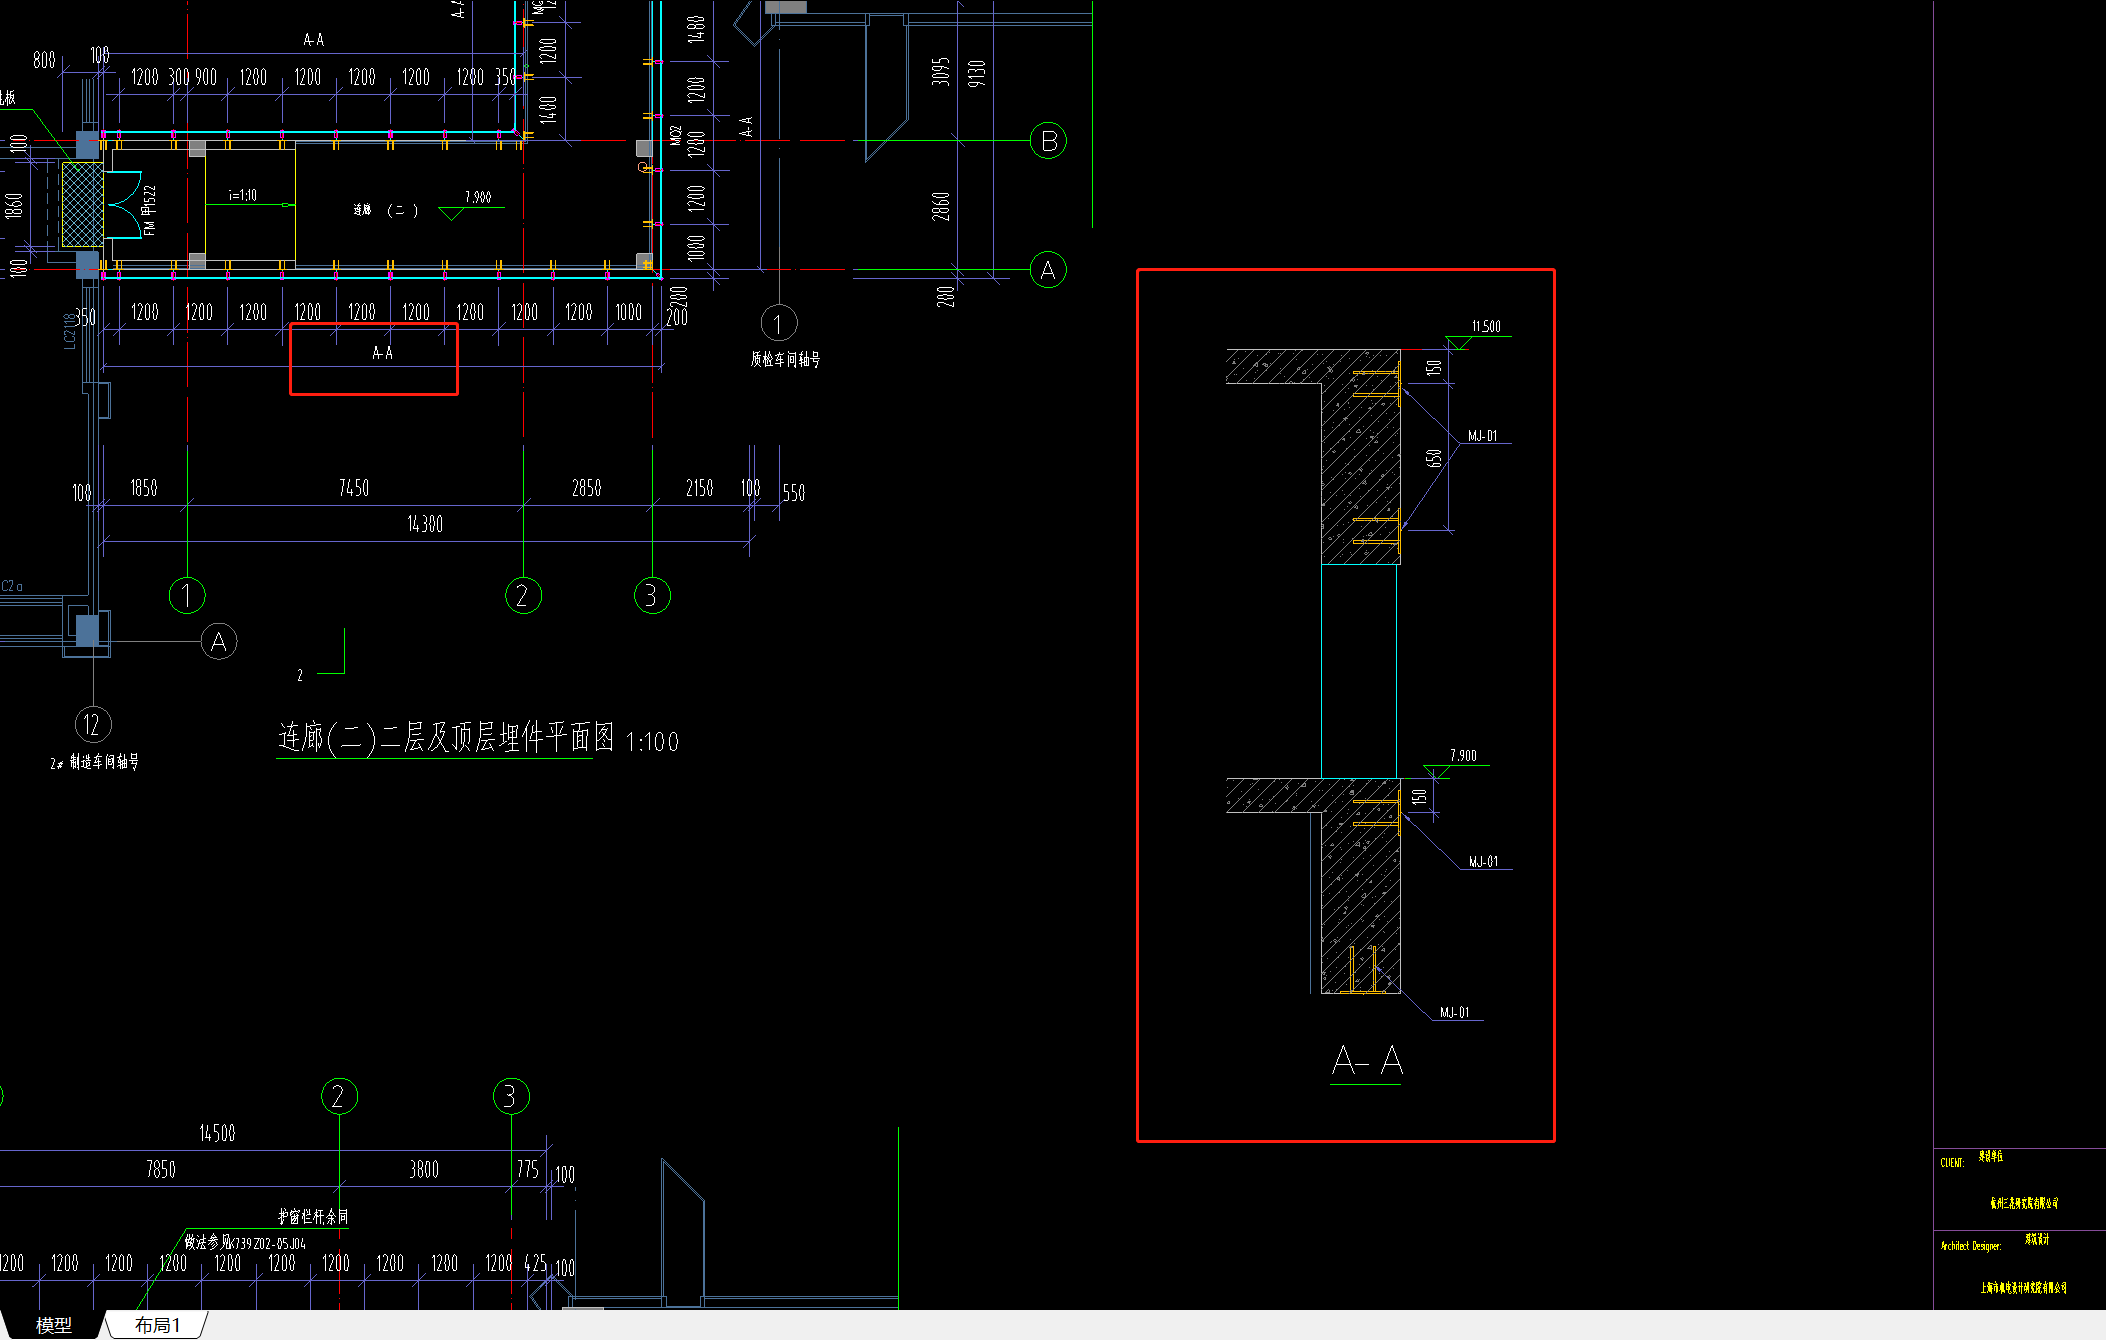The image size is (2106, 1340).
Task: Pick white axis bubble A near bubble 12
Action: coord(219,642)
